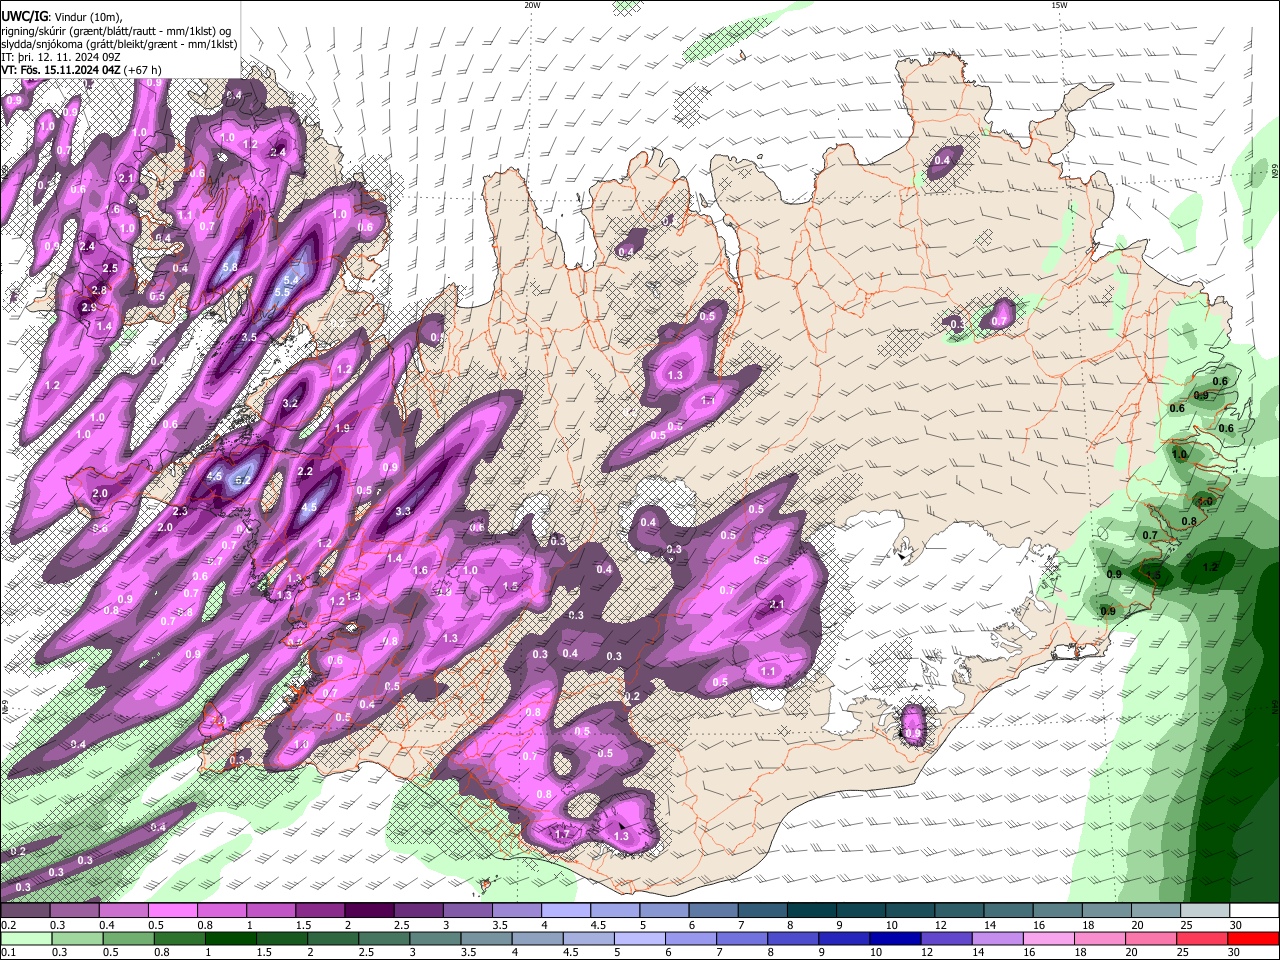Click the 20W longitude label
Viewport: 1280px width, 960px height.
532,5
